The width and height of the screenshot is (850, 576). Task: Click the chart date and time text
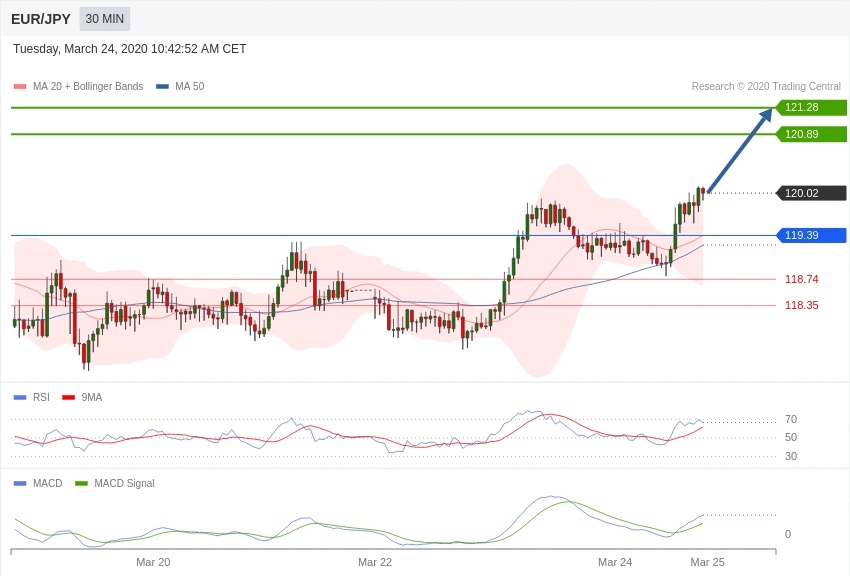(130, 49)
